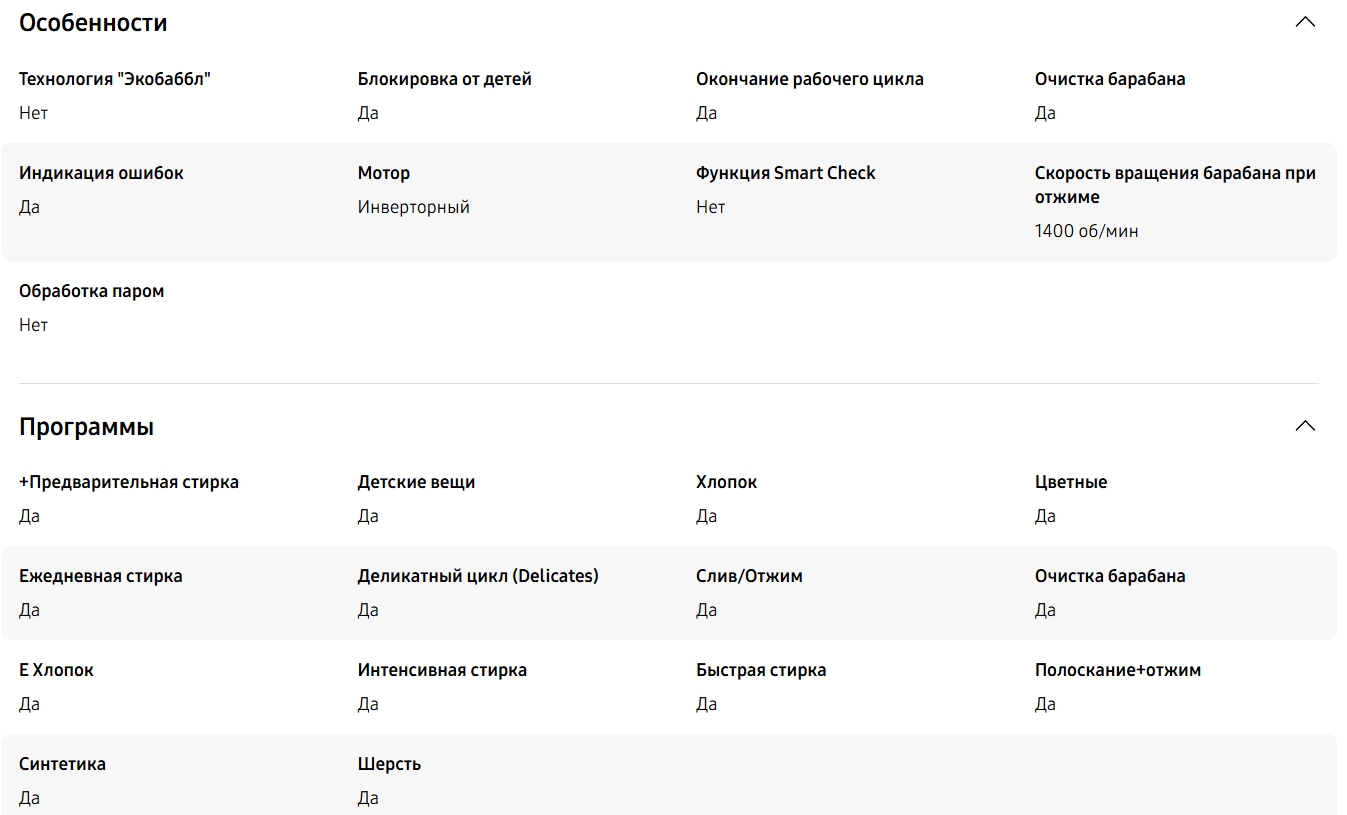Select the Технология "Экобаббл" label
1347x815 pixels.
tap(115, 79)
